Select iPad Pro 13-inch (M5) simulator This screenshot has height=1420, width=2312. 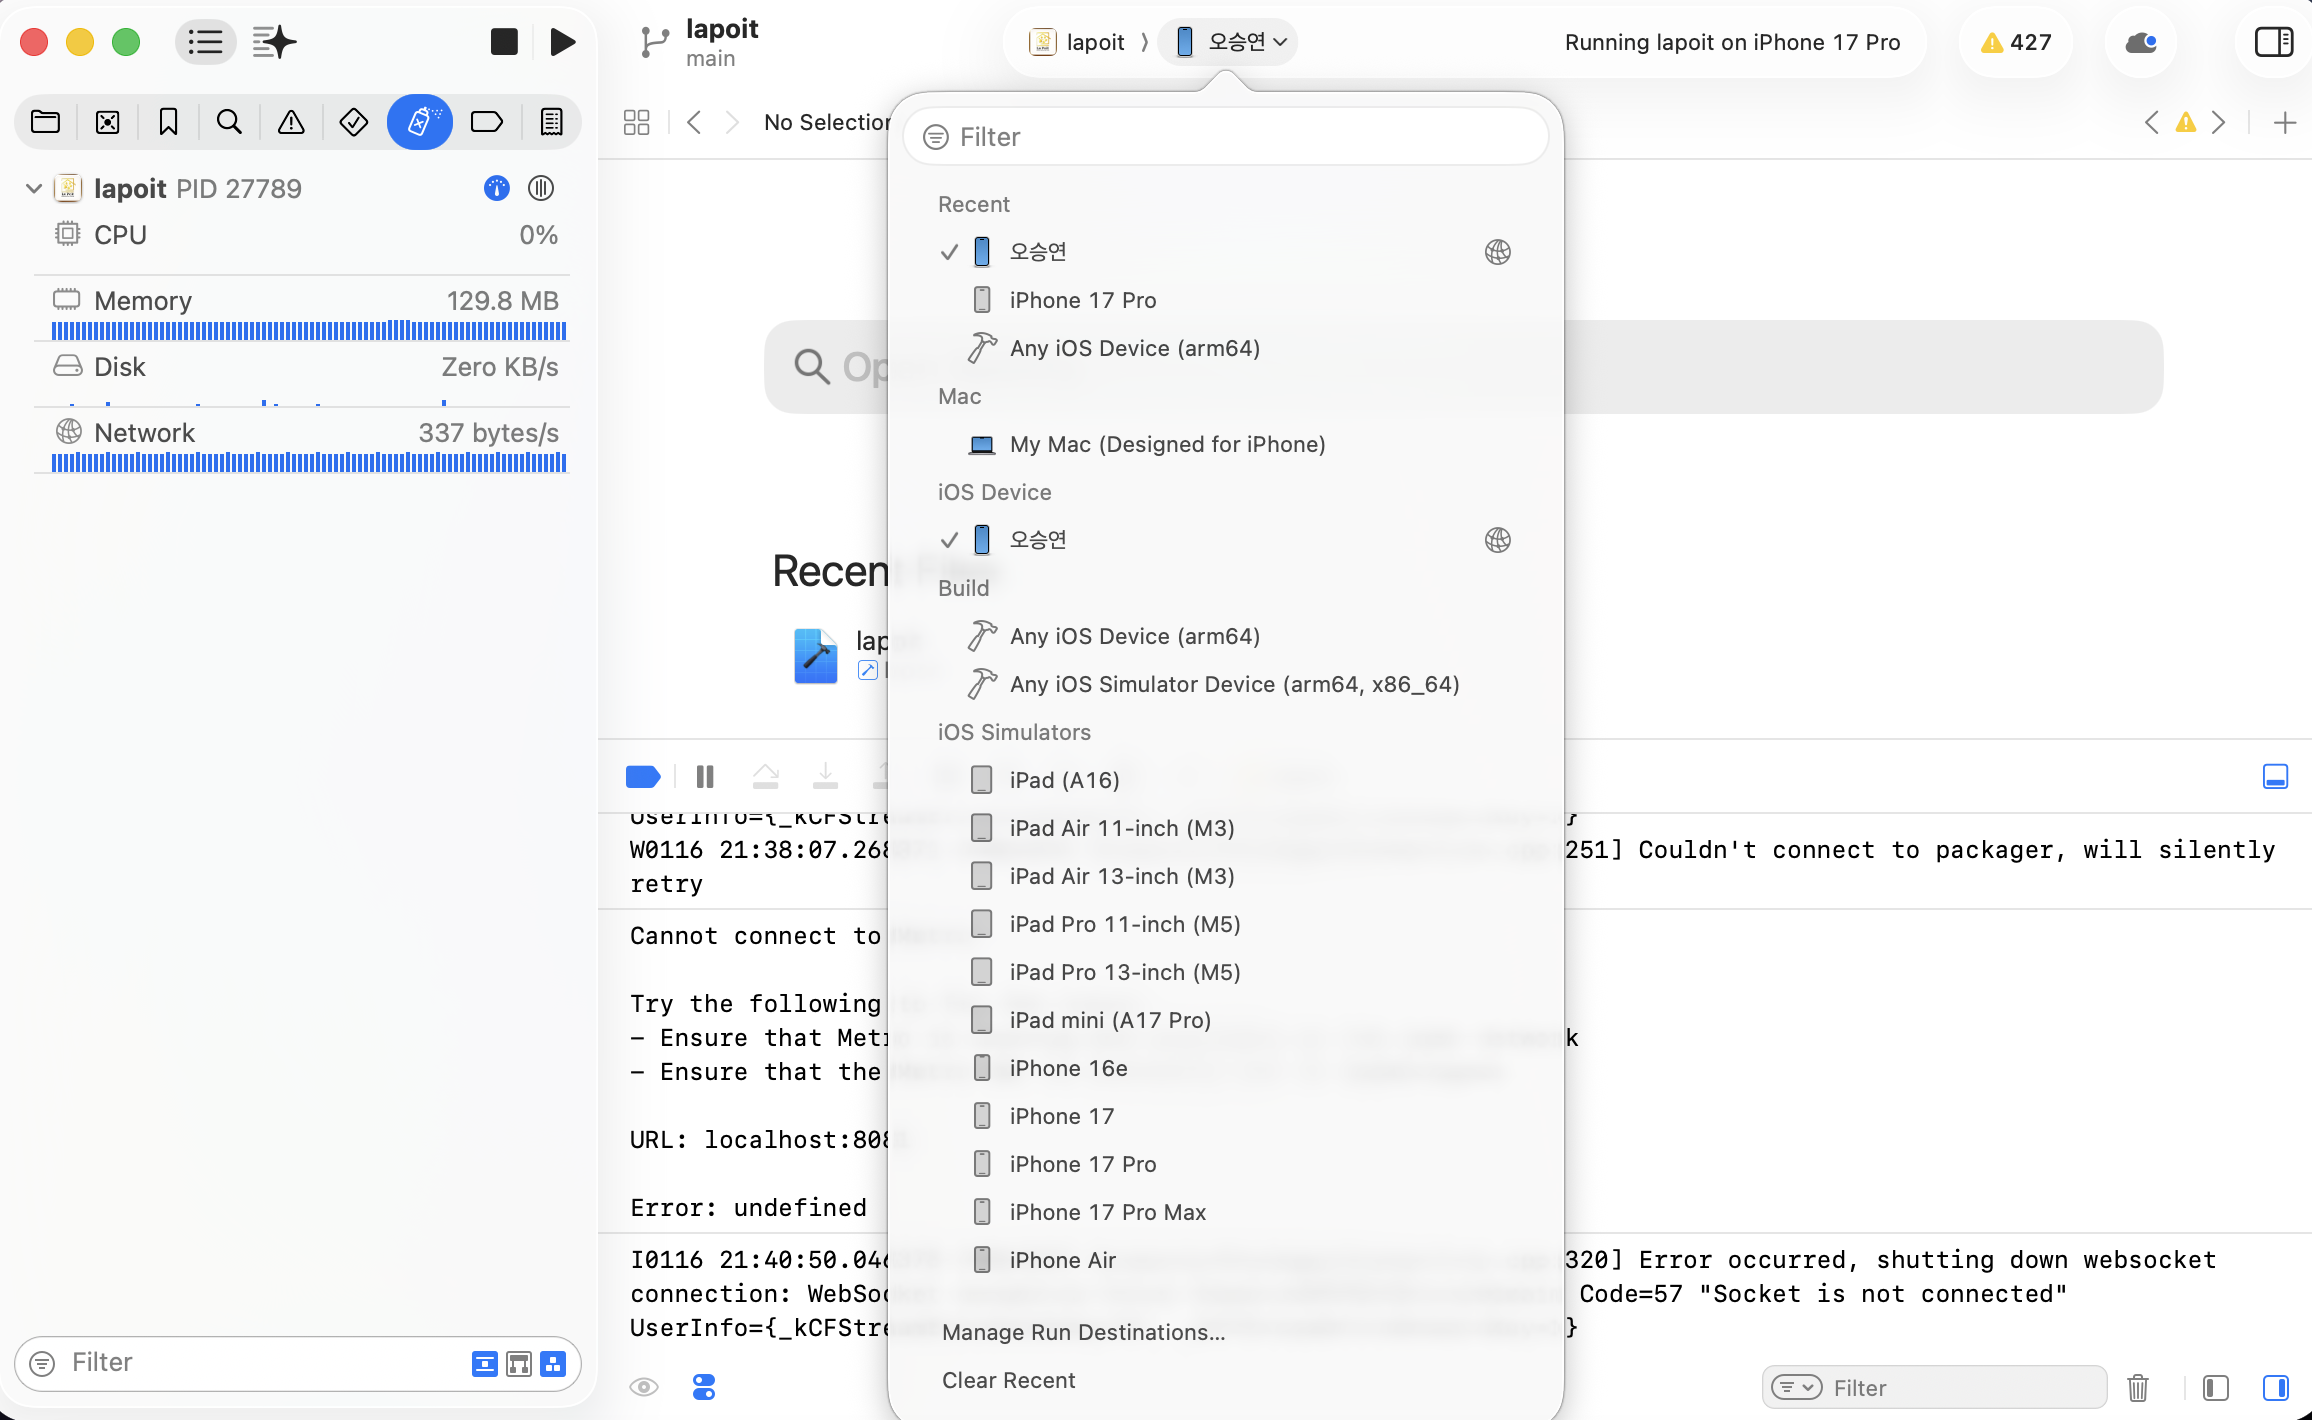tap(1226, 972)
